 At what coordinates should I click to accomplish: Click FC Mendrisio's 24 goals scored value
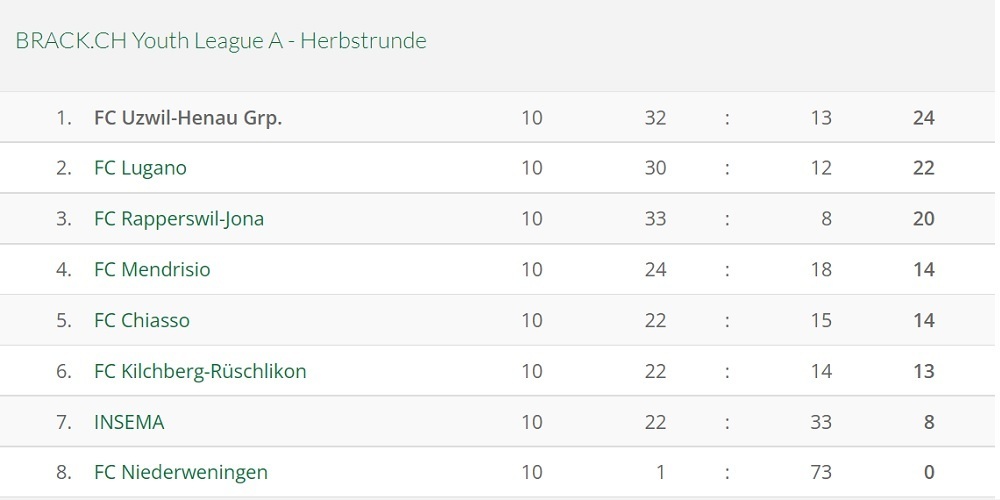coord(655,269)
